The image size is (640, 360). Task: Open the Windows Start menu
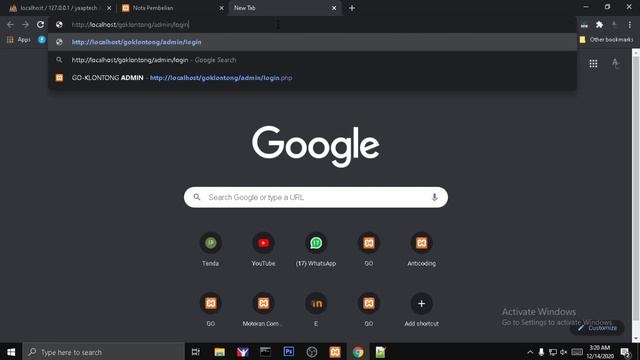(x=11, y=351)
